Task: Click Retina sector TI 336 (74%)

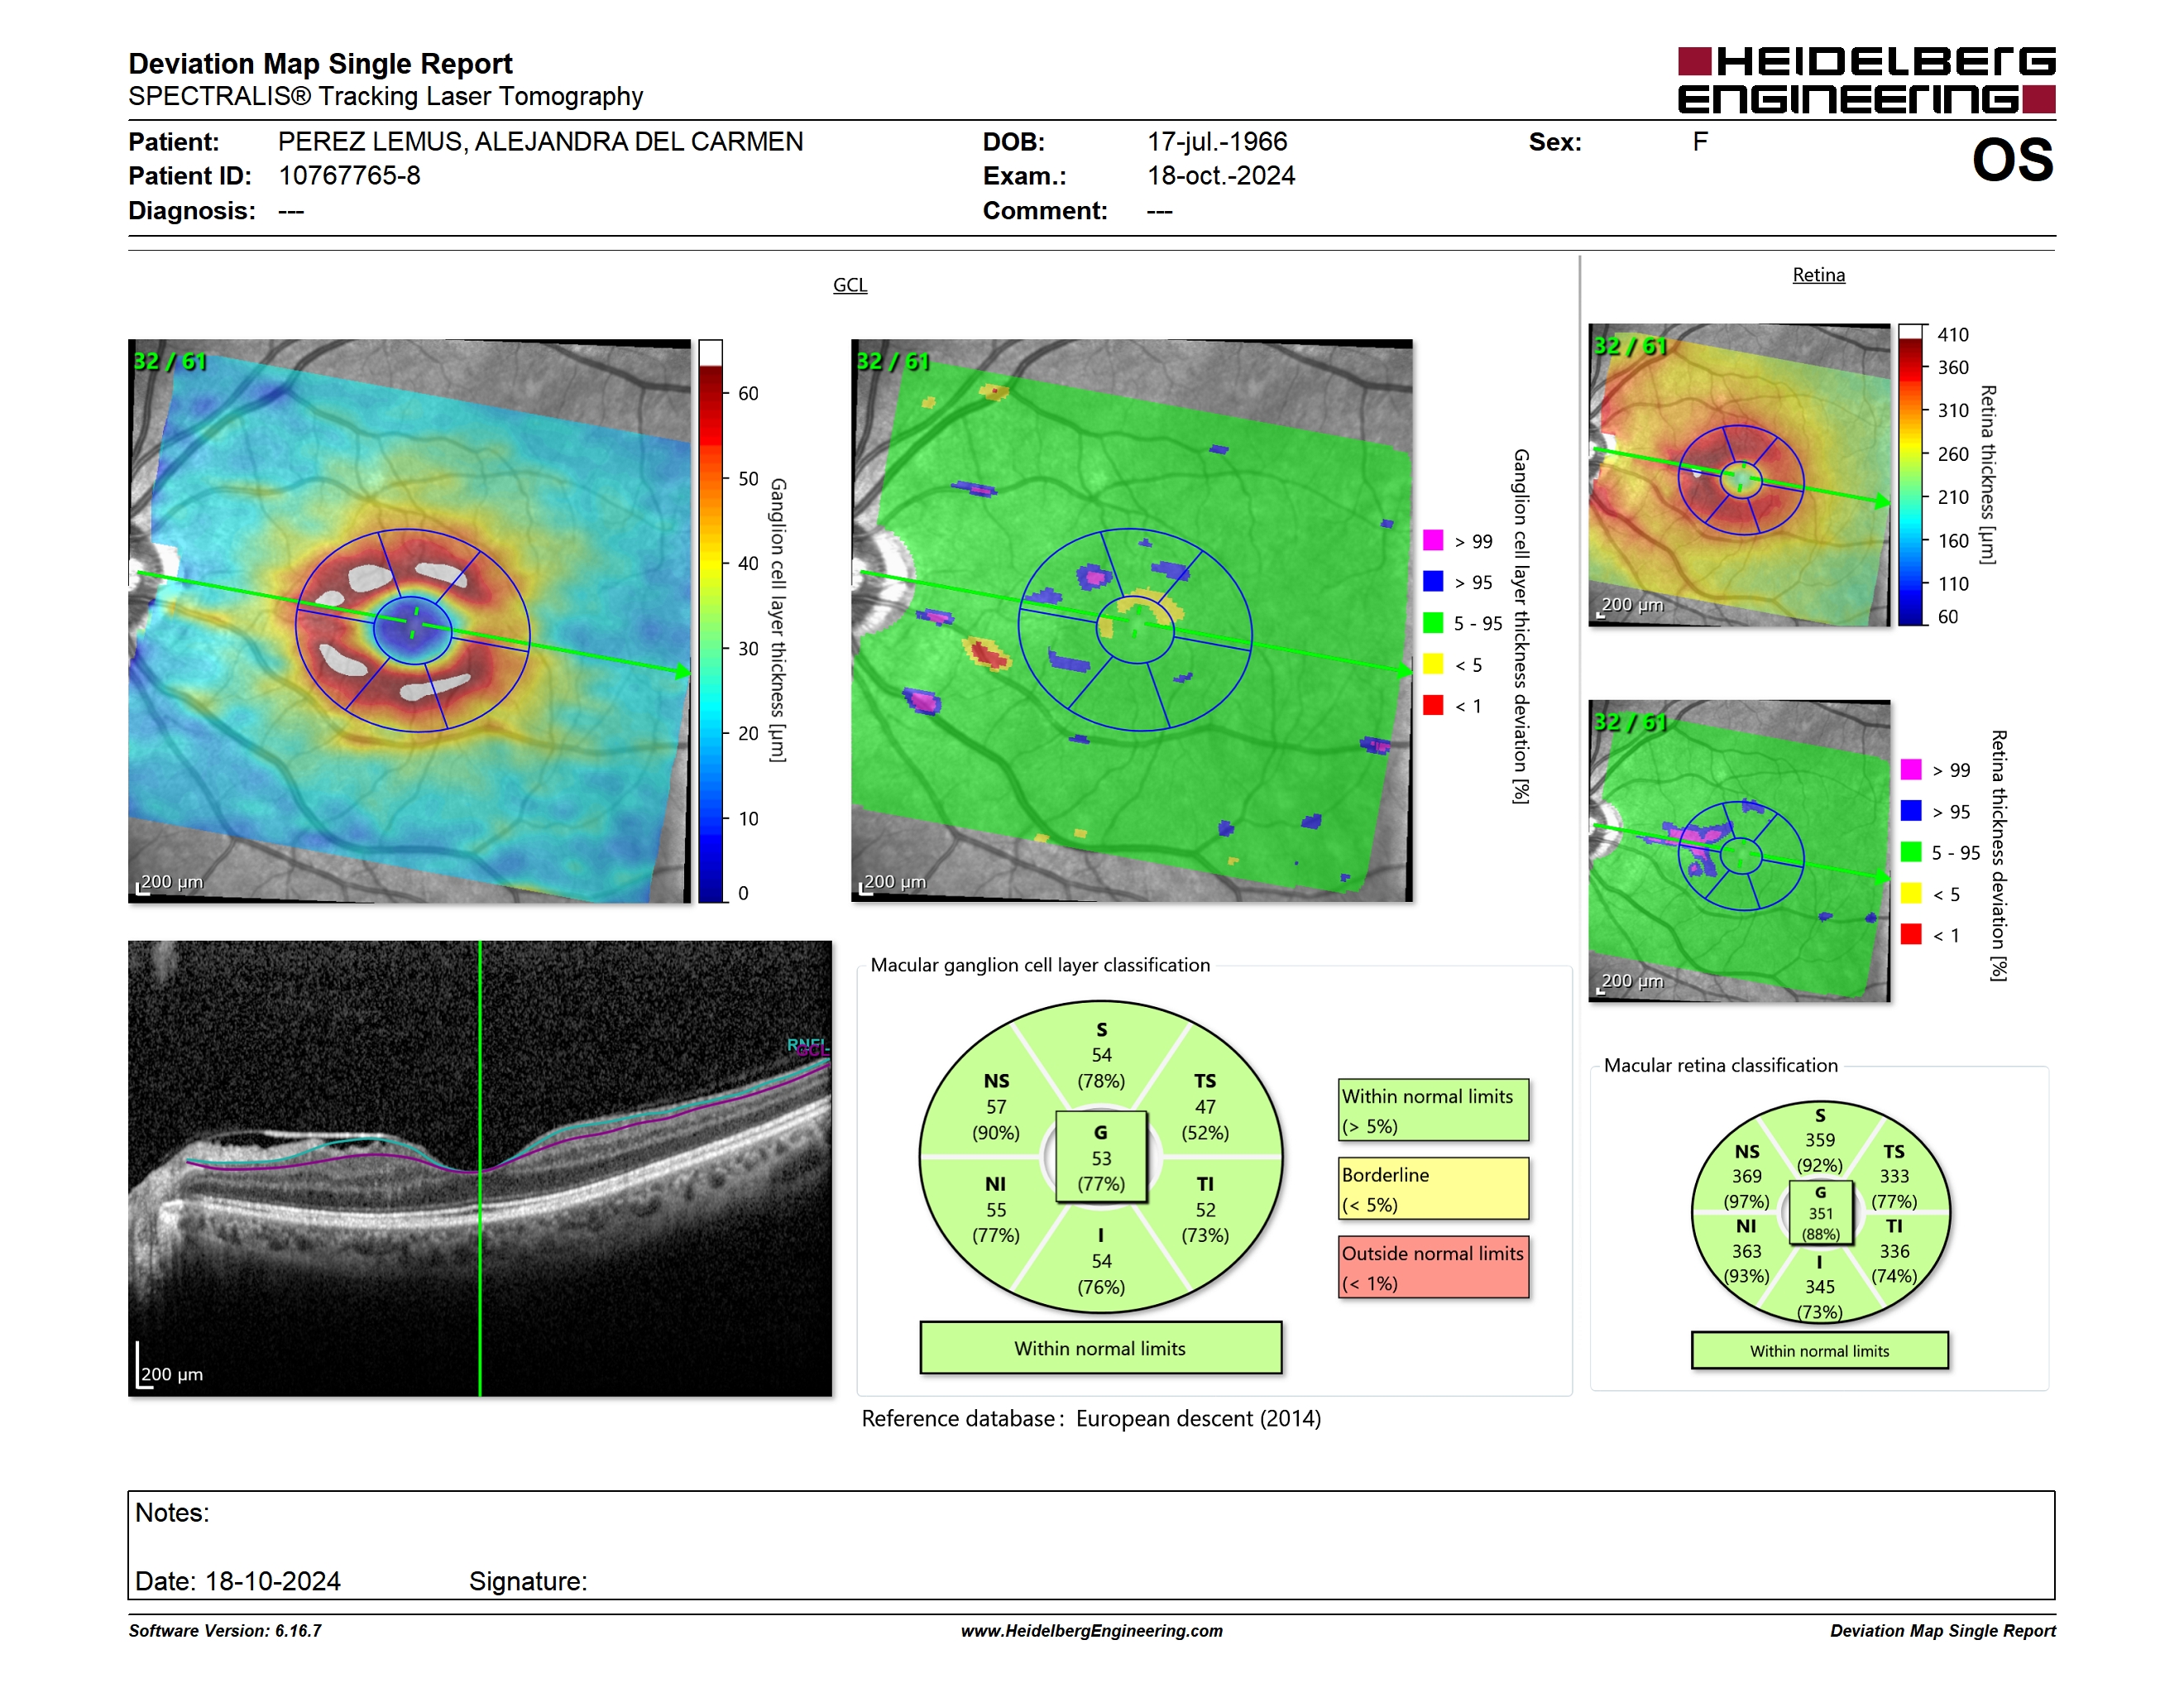Action: (1894, 1251)
